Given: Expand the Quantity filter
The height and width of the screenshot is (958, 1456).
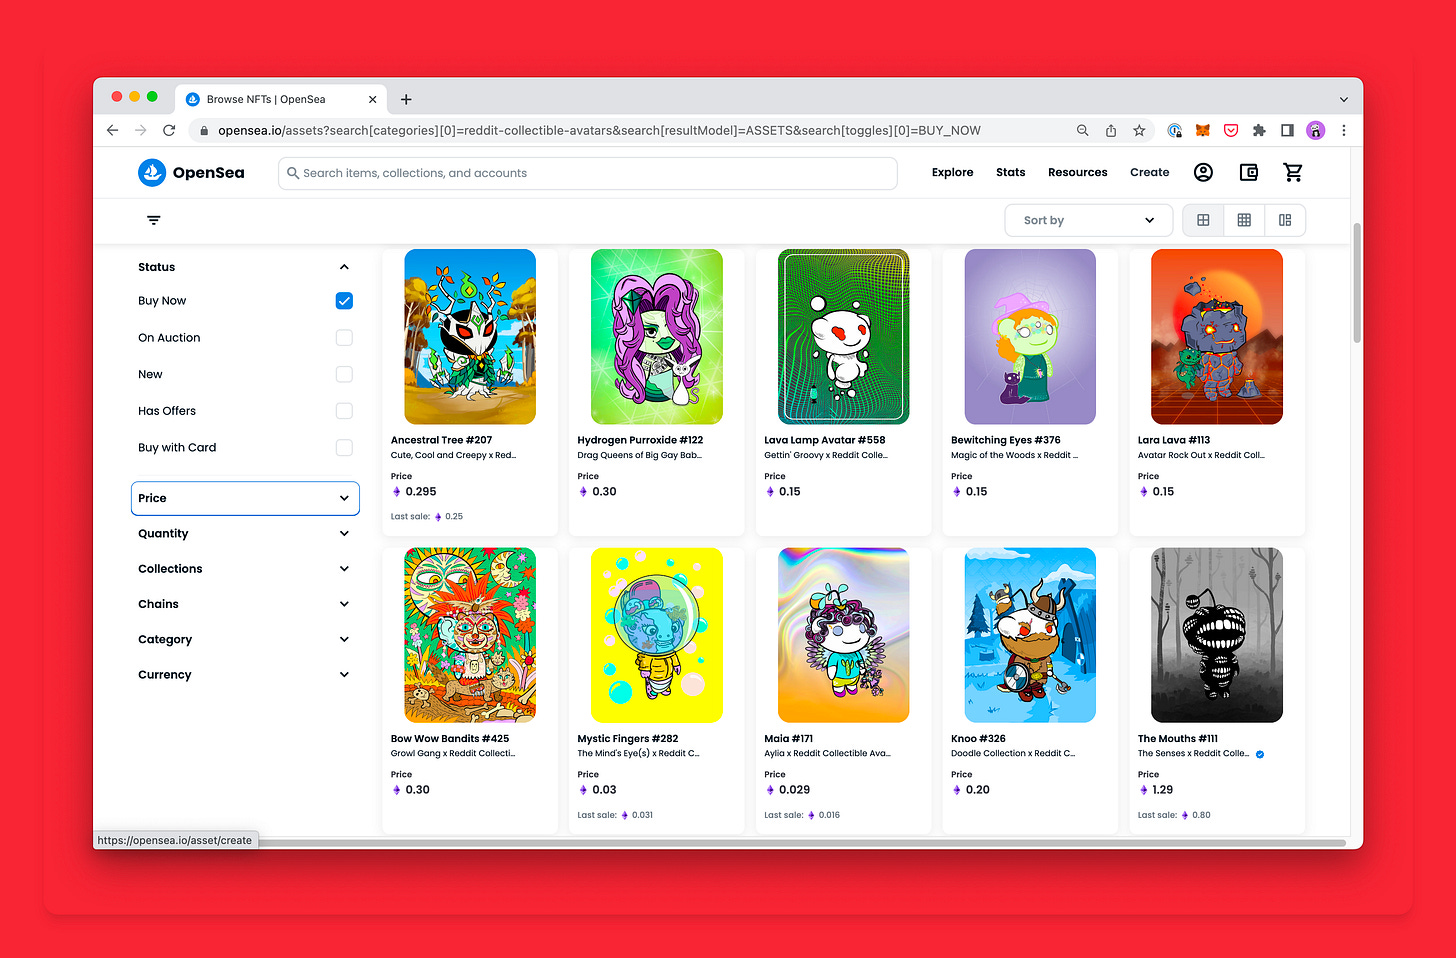Looking at the screenshot, I should [x=245, y=534].
